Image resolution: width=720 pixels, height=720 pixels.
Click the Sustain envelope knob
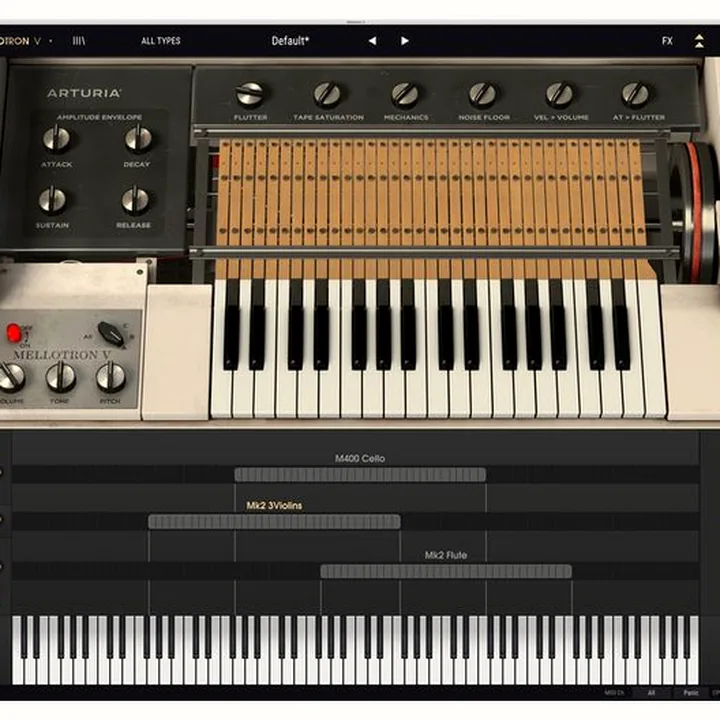(52, 201)
